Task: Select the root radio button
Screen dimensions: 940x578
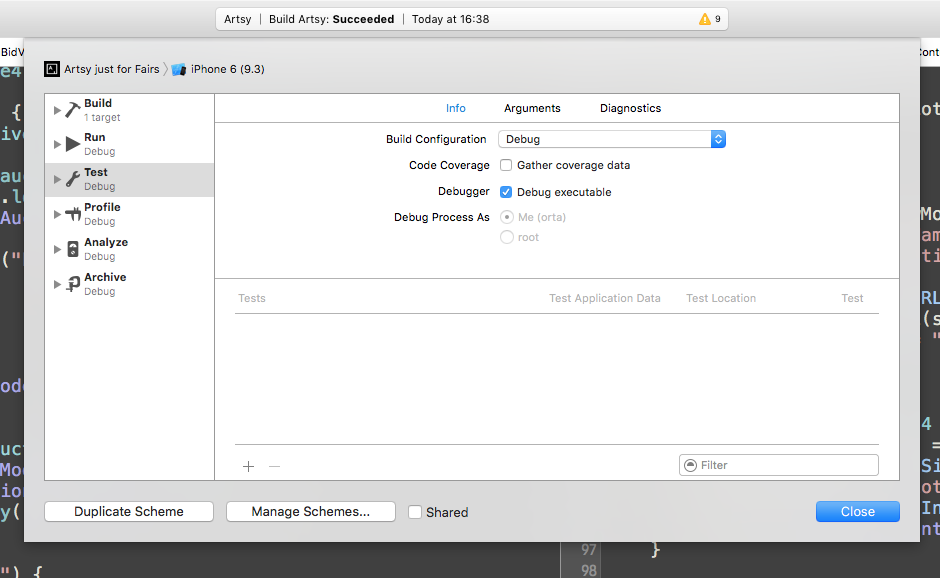Action: click(507, 237)
